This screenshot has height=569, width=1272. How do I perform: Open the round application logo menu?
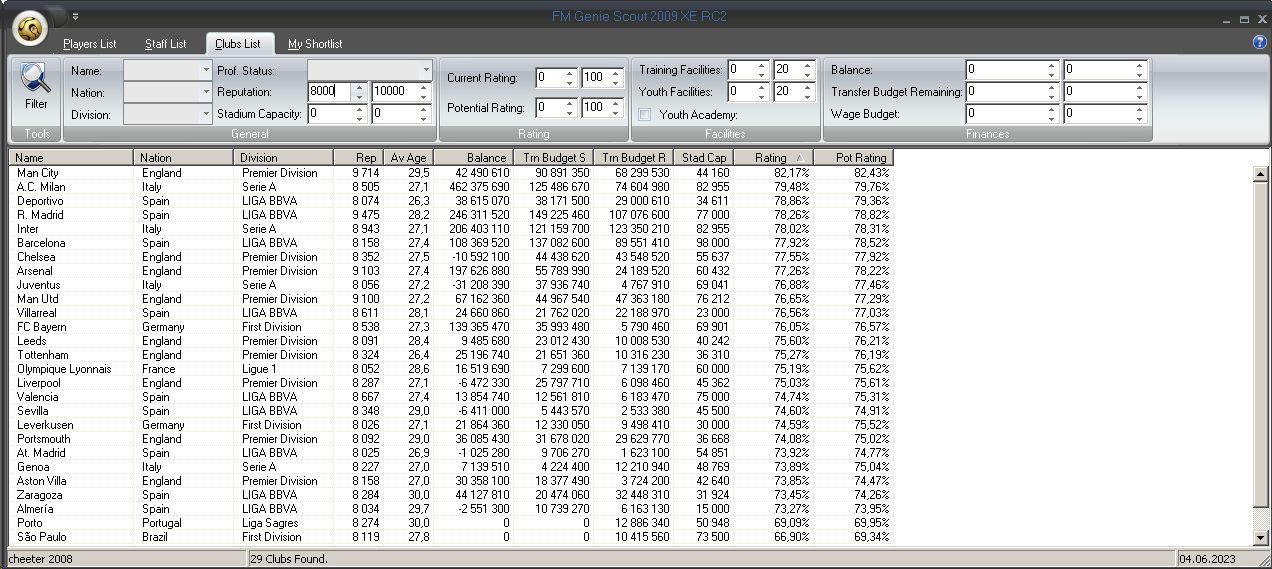tap(30, 29)
